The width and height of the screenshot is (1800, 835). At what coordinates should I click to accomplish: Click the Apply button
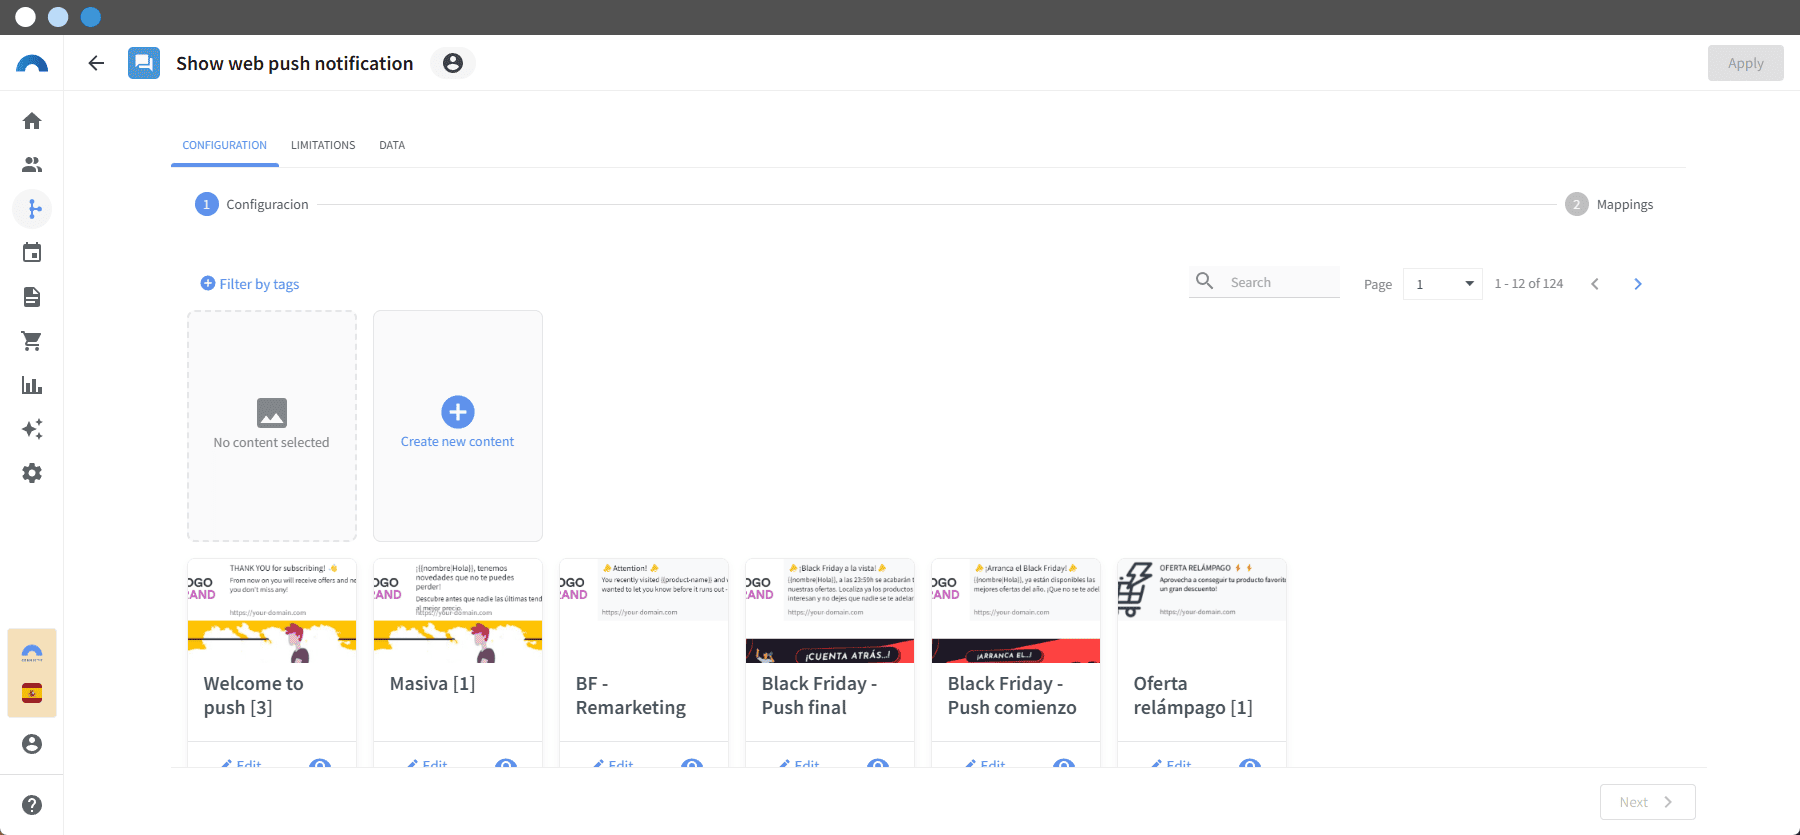pyautogui.click(x=1746, y=63)
